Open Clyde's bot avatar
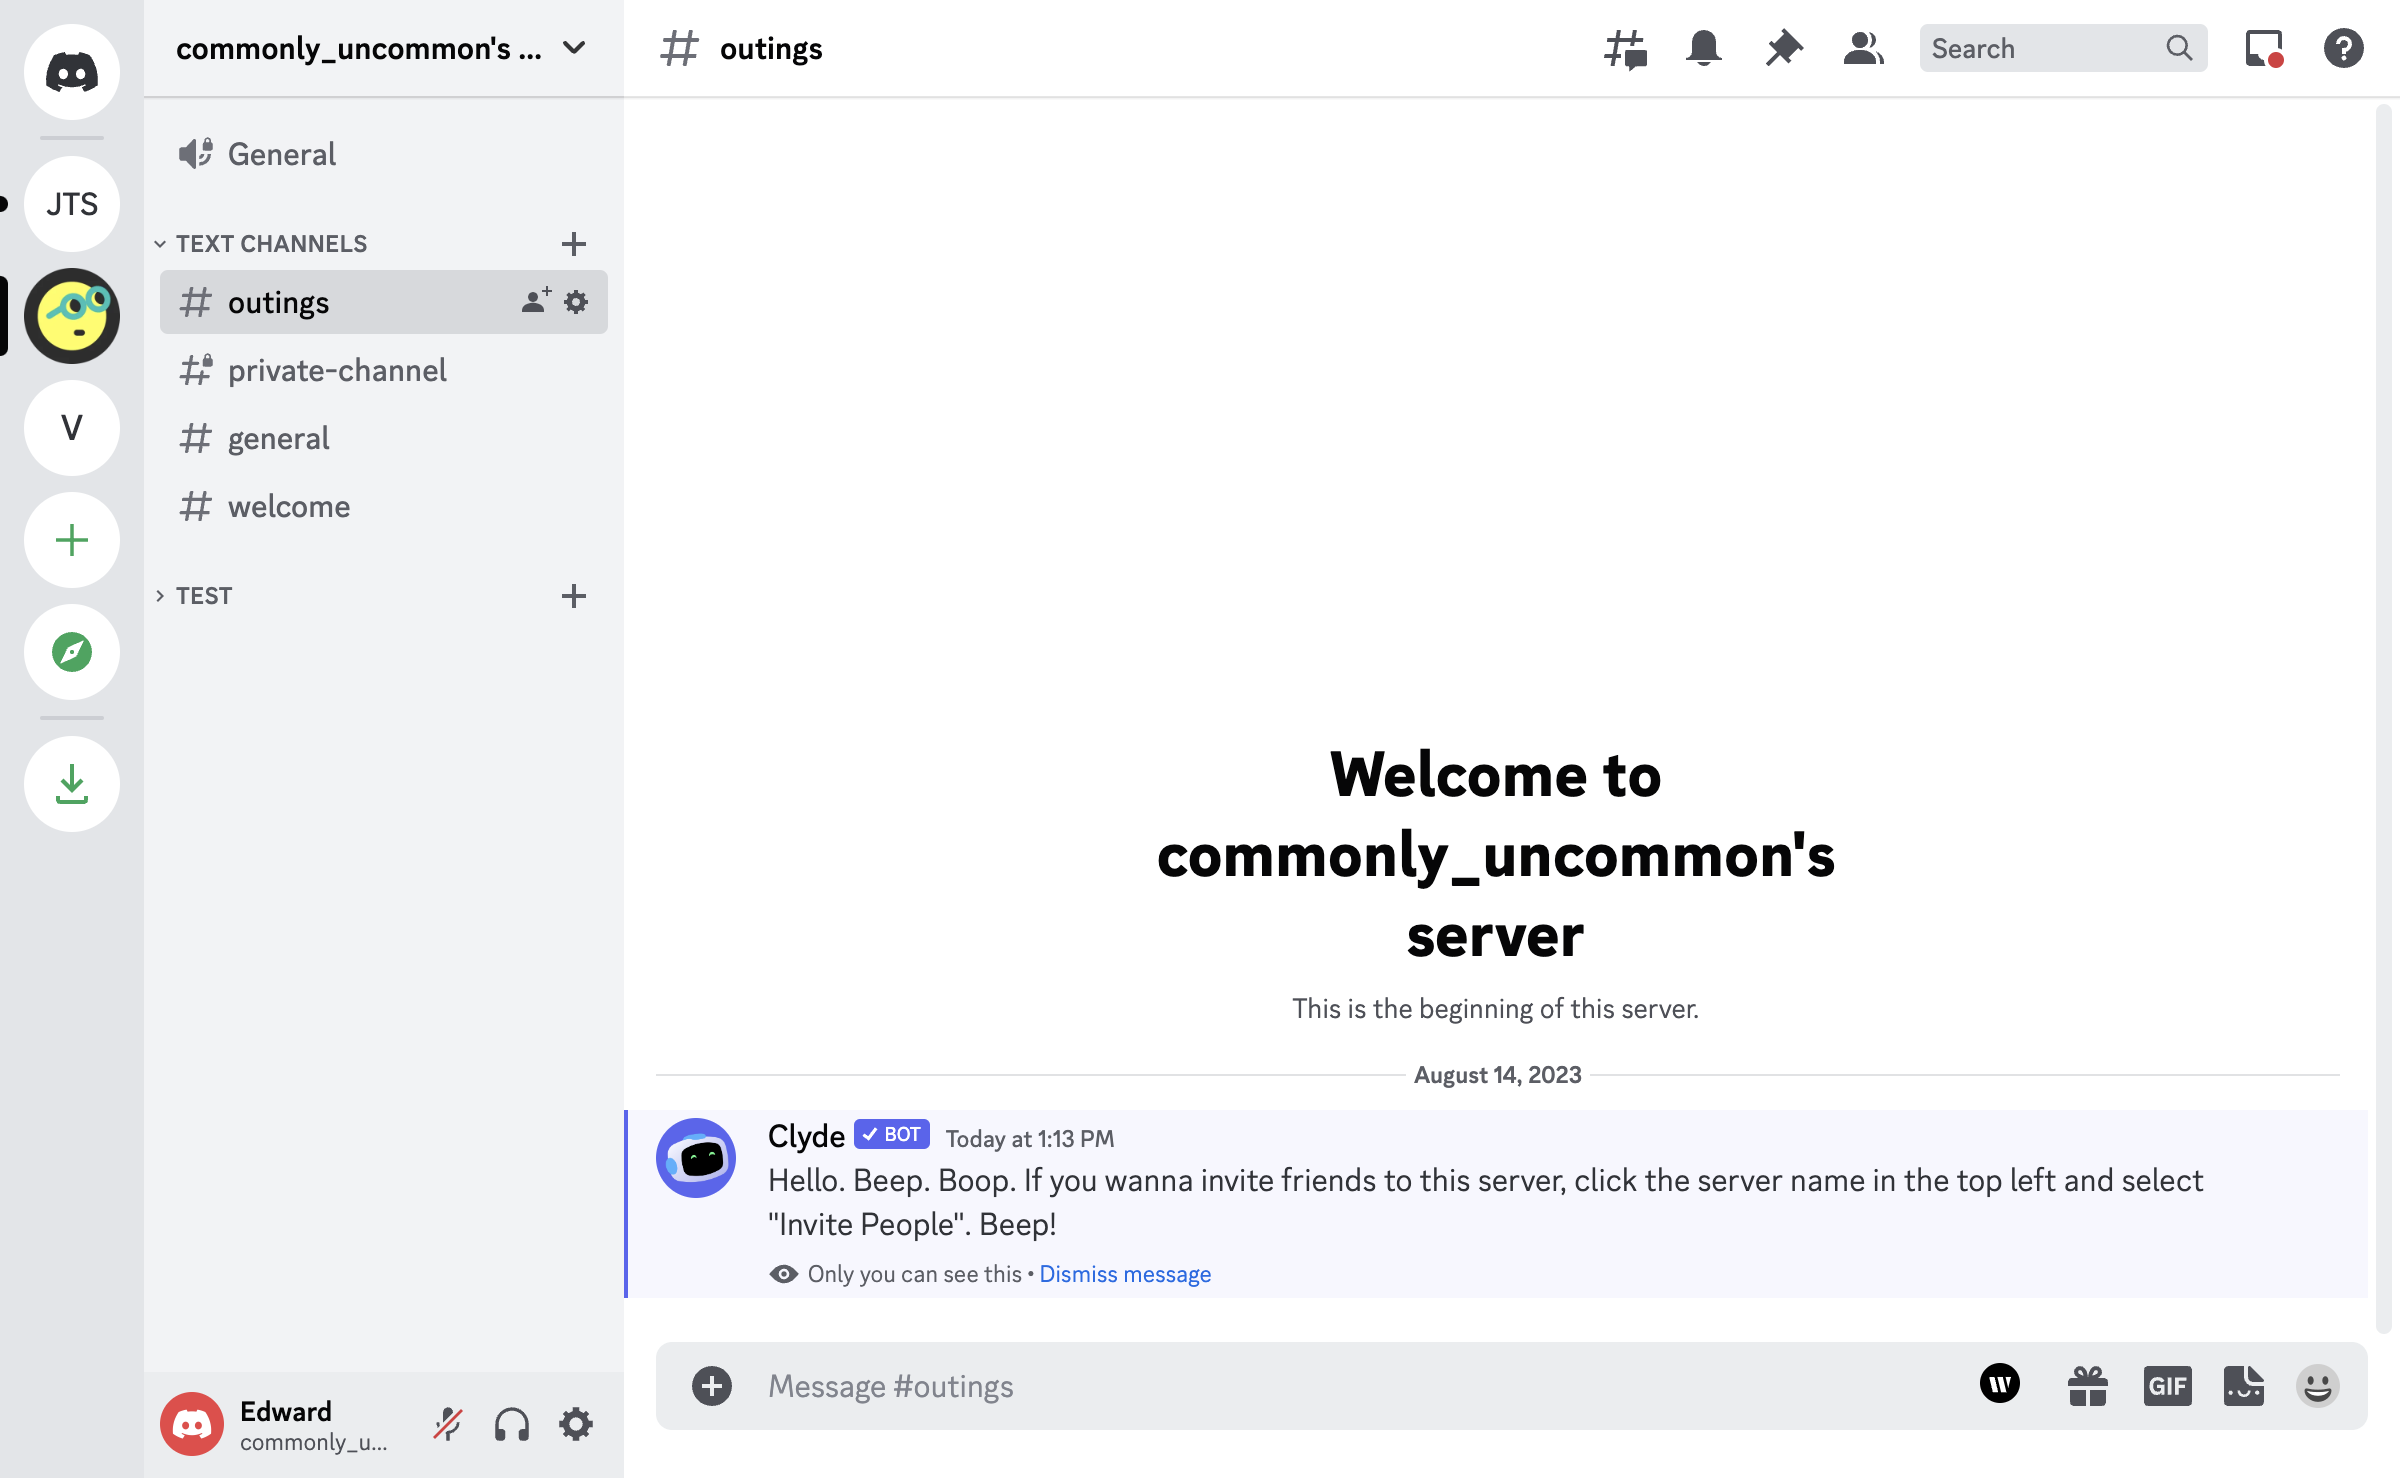The image size is (2400, 1478). 696,1158
